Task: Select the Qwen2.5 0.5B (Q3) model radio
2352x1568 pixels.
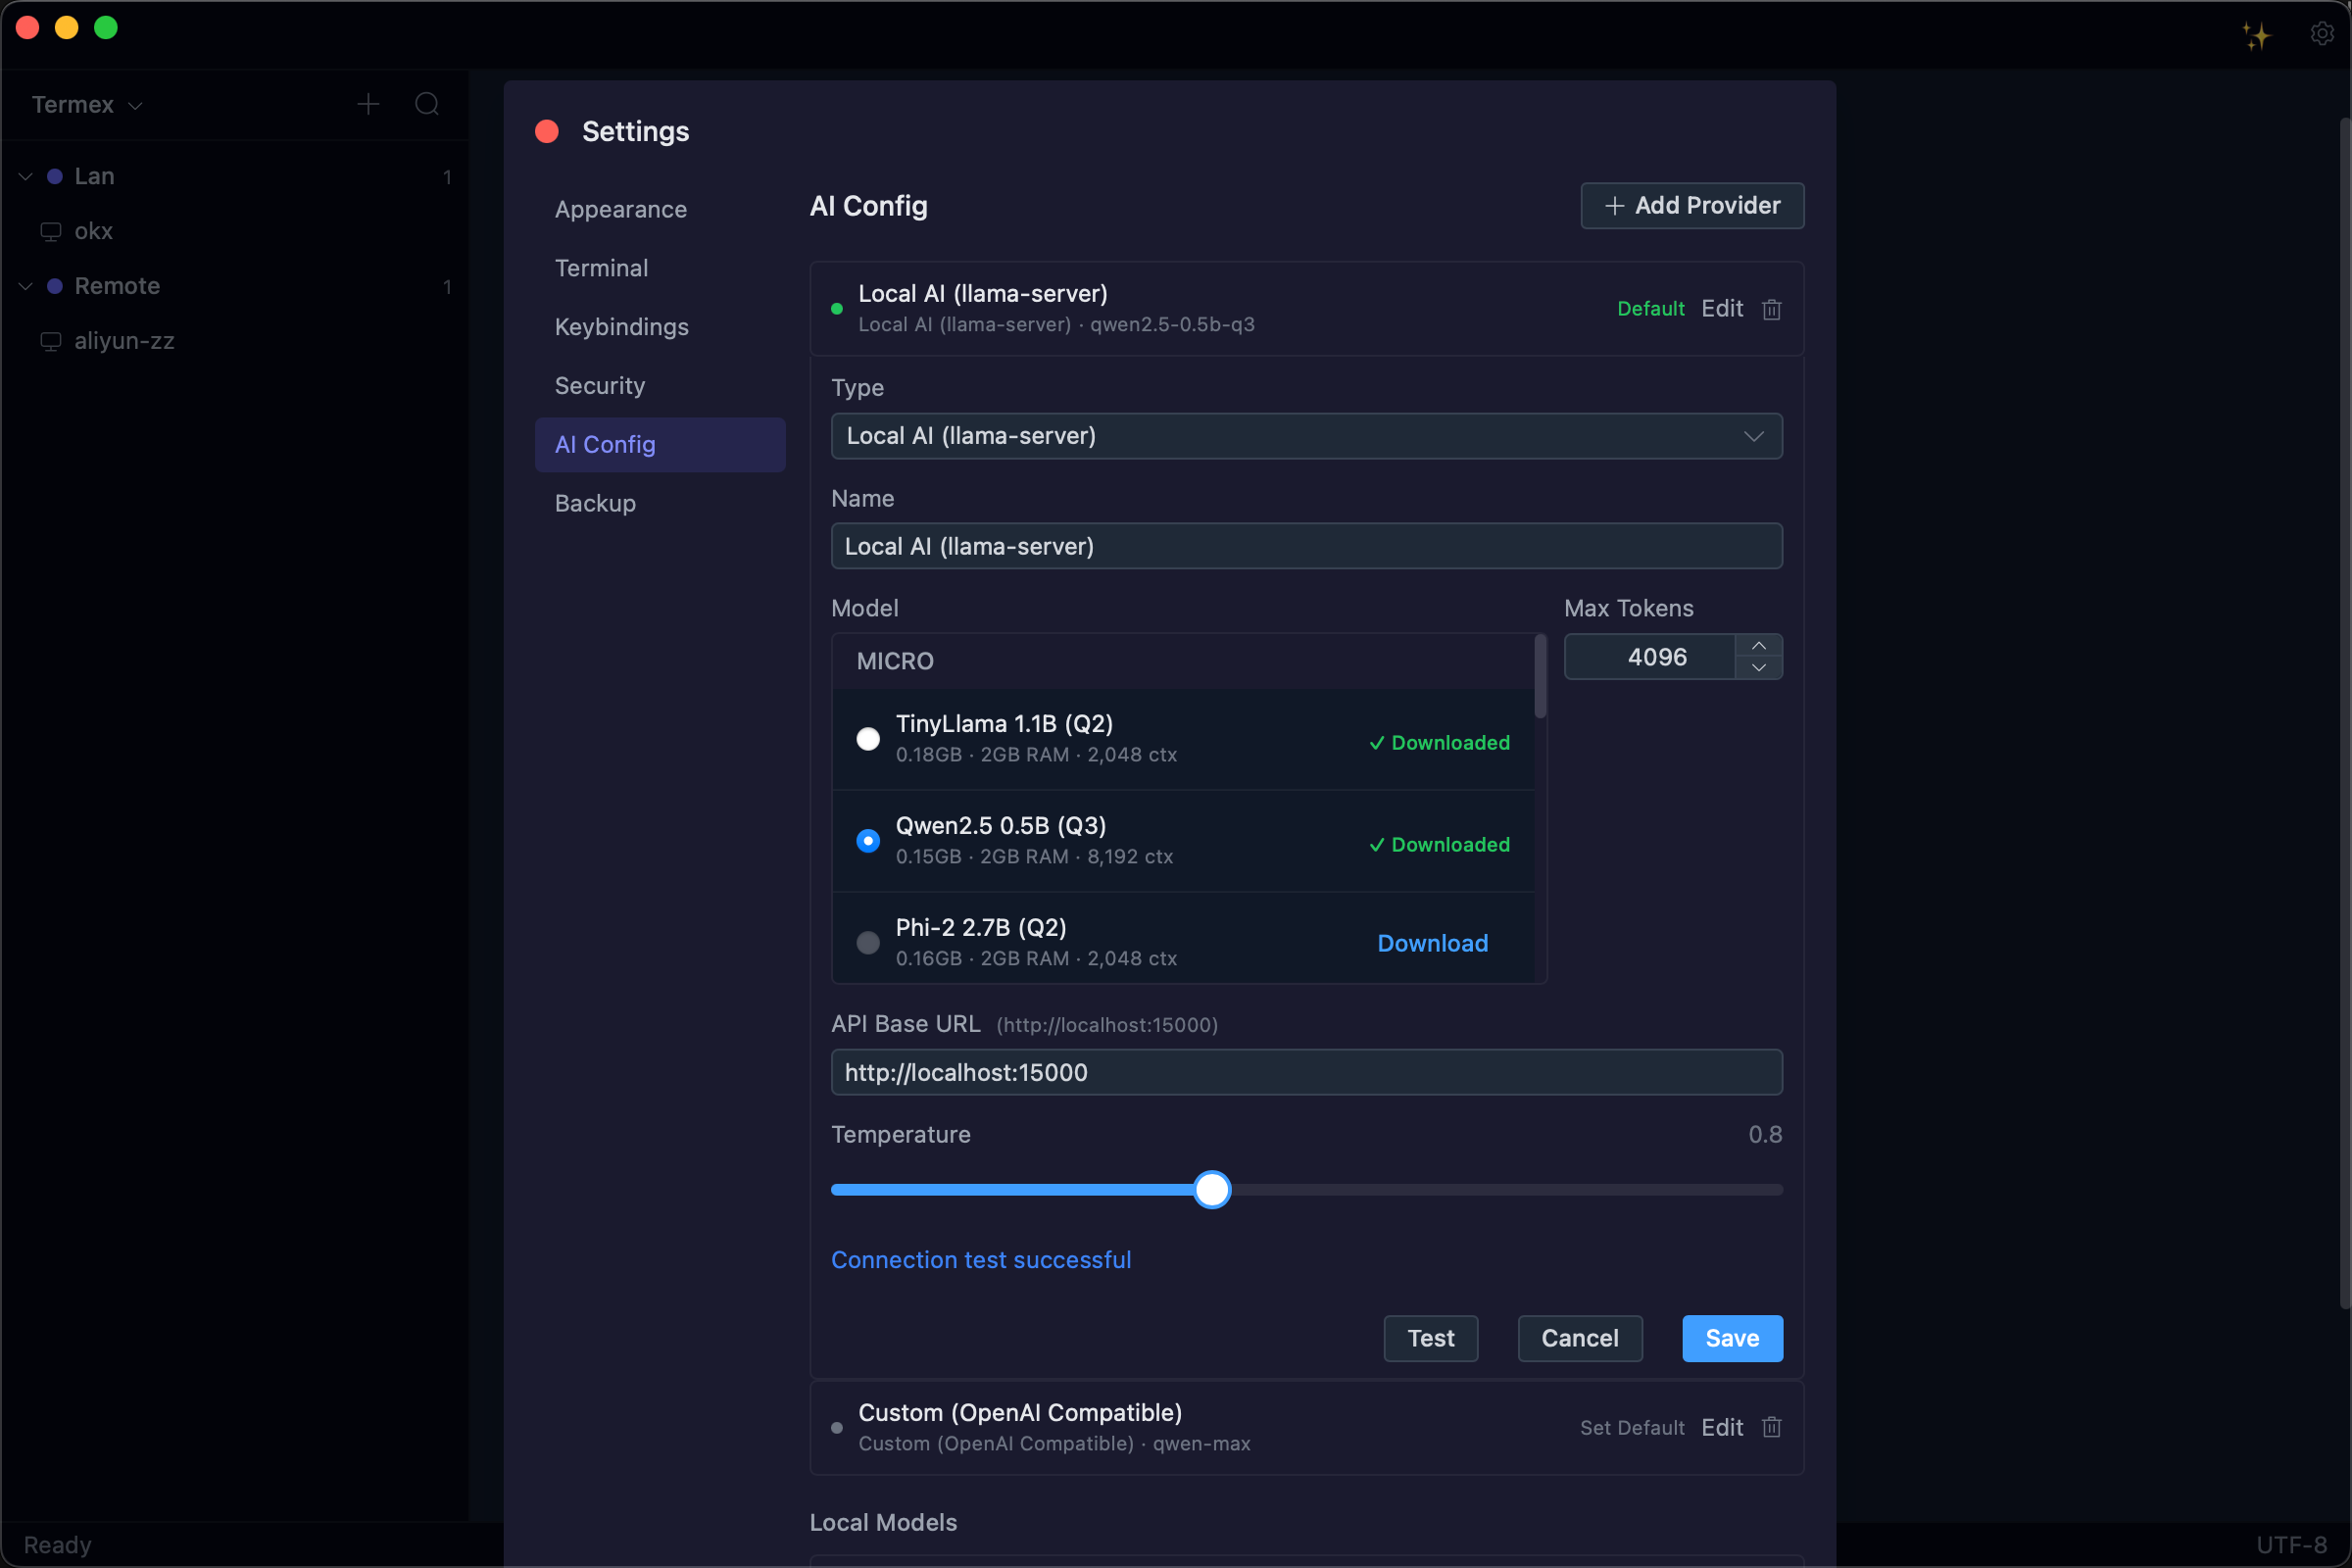Action: pos(868,841)
